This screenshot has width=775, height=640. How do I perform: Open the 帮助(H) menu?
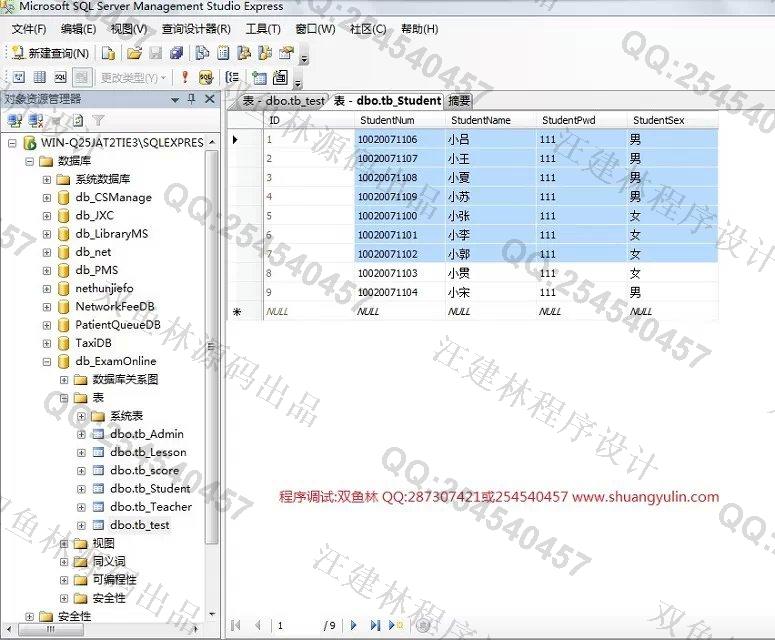419,29
